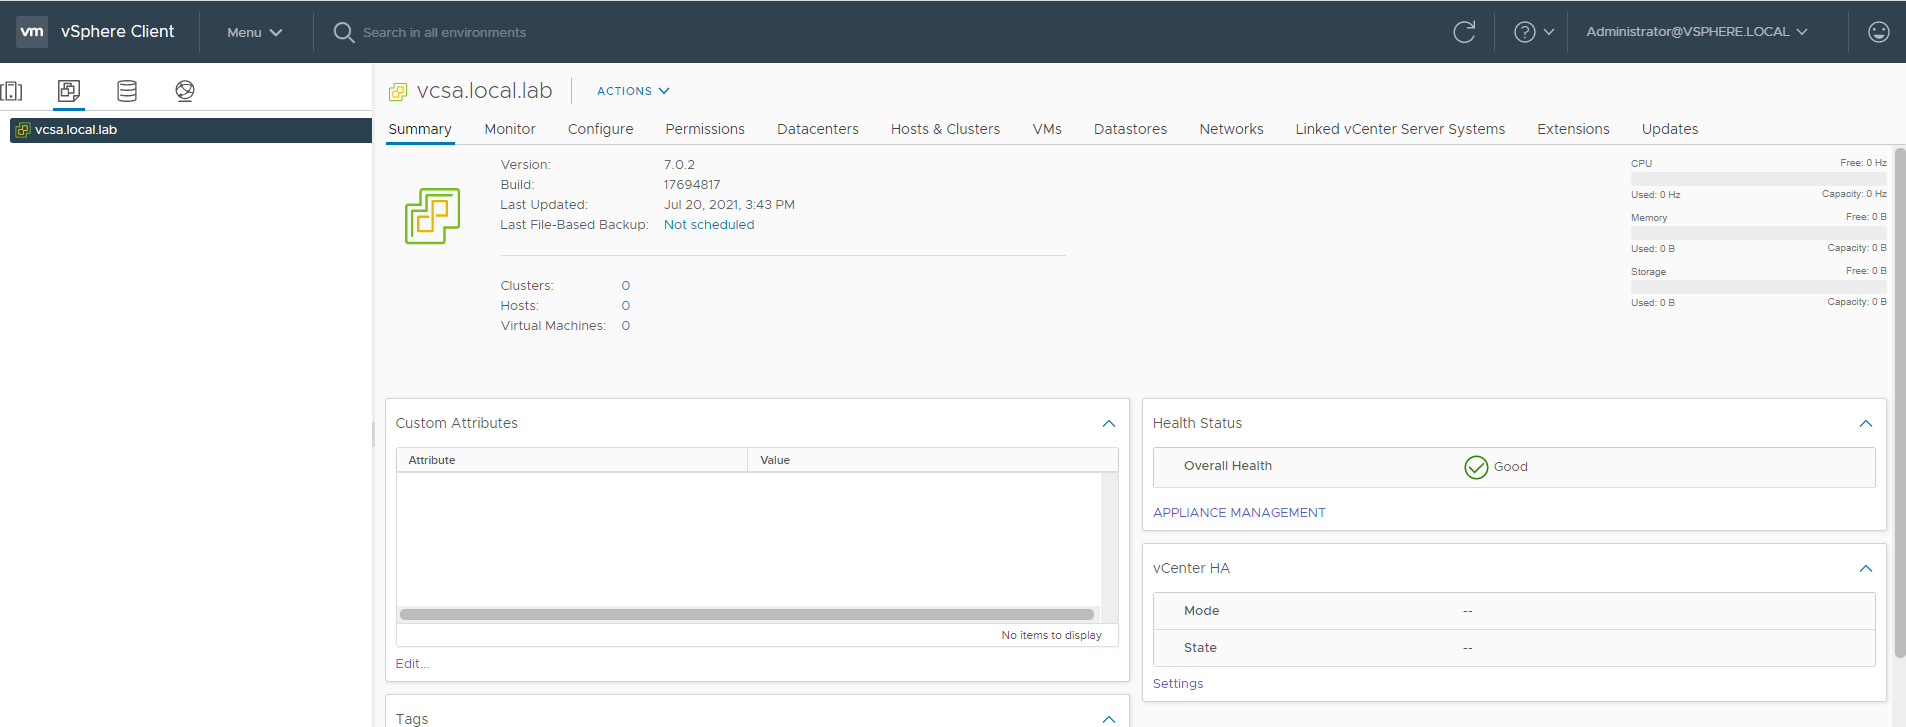Switch to the Datacenters tab
Viewport: 1906px width, 727px height.
[x=818, y=129]
